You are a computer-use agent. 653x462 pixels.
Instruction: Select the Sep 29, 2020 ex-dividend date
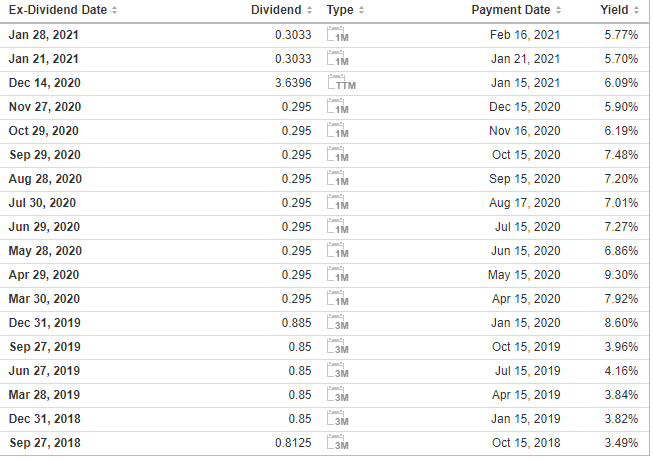point(45,155)
